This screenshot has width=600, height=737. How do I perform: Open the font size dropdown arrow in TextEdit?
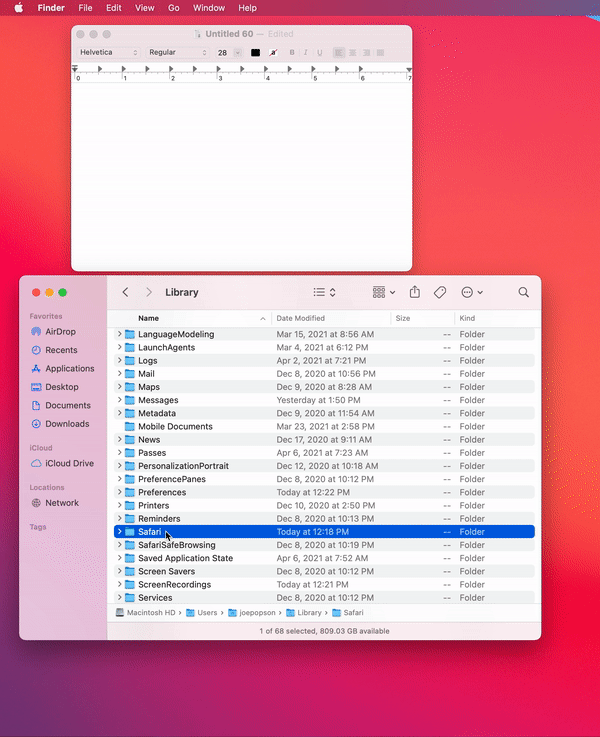coord(238,53)
